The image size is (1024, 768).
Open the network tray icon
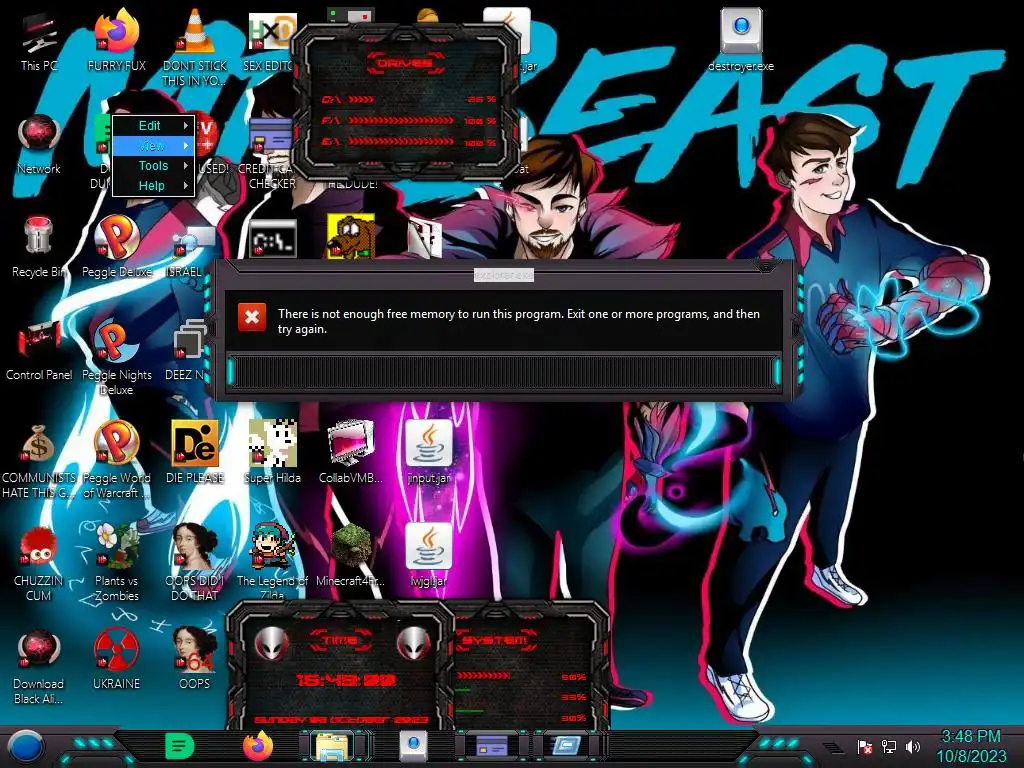point(889,746)
